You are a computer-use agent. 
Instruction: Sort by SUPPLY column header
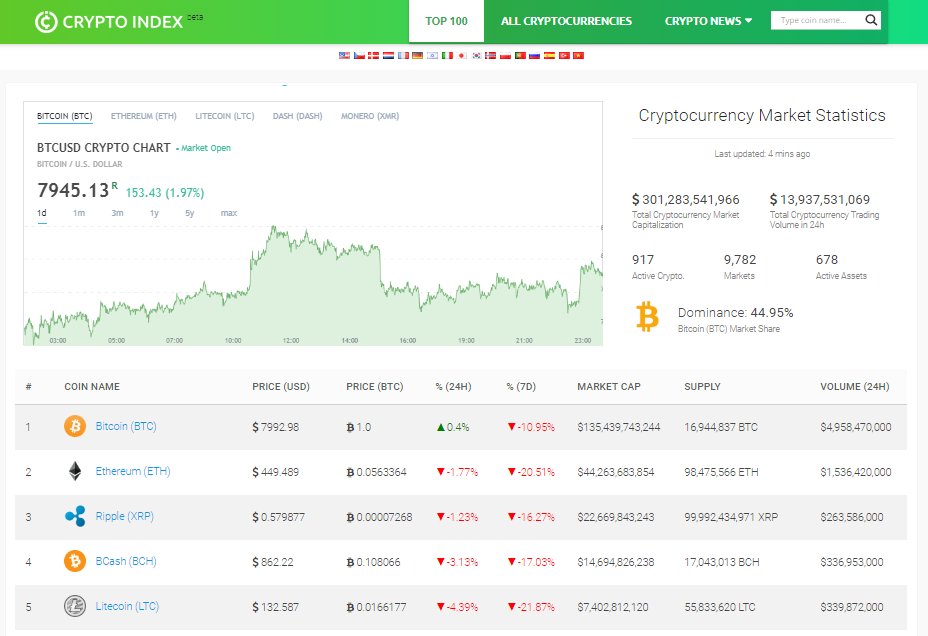[703, 386]
